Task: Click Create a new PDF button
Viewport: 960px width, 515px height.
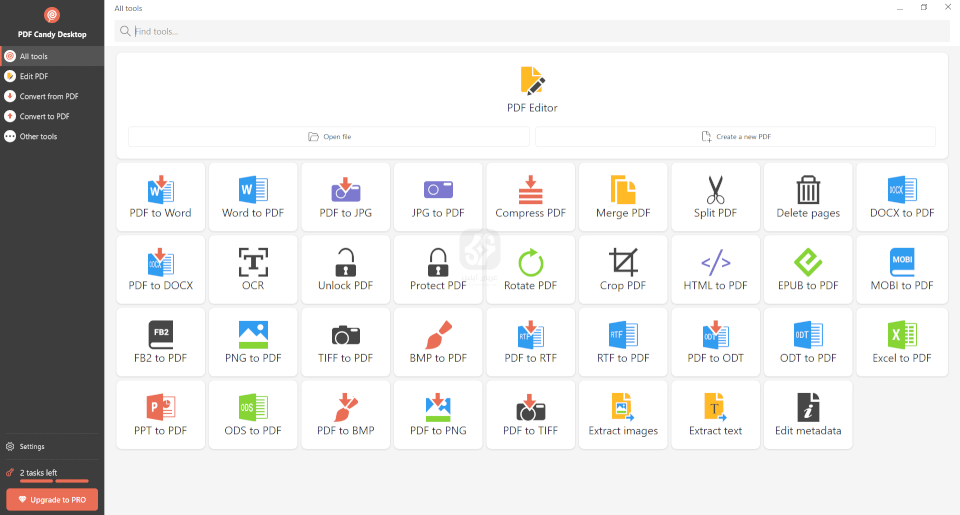Action: 735,137
